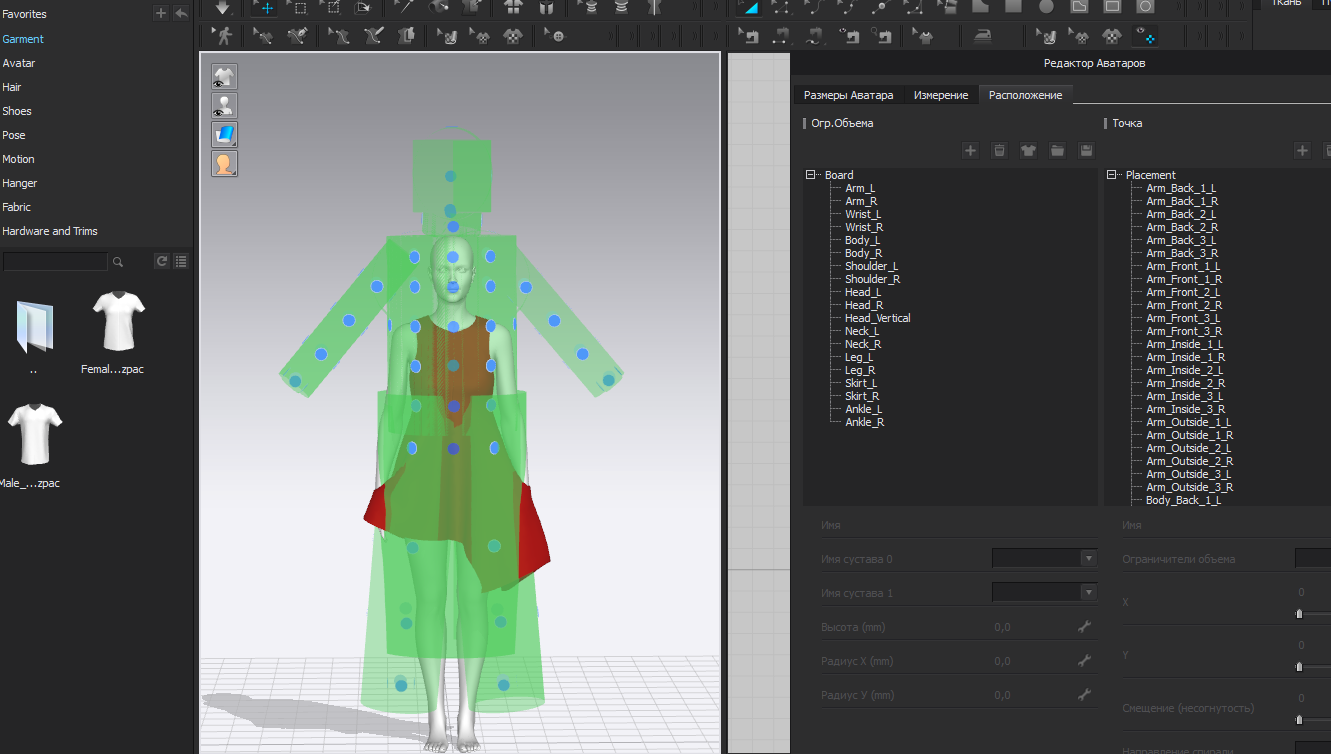This screenshot has height=754, width=1331.
Task: Open the Avatar library category
Action: [19, 63]
